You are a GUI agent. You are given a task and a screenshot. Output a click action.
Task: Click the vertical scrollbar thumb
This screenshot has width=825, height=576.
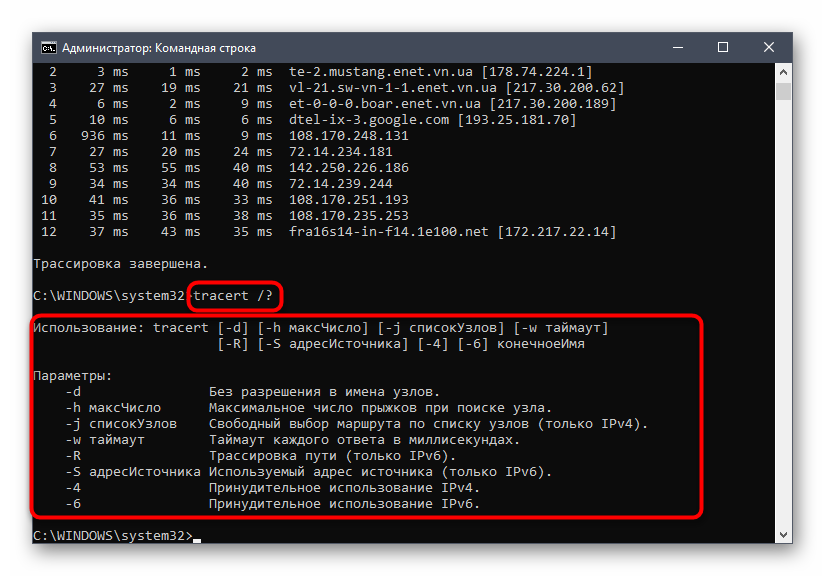783,91
